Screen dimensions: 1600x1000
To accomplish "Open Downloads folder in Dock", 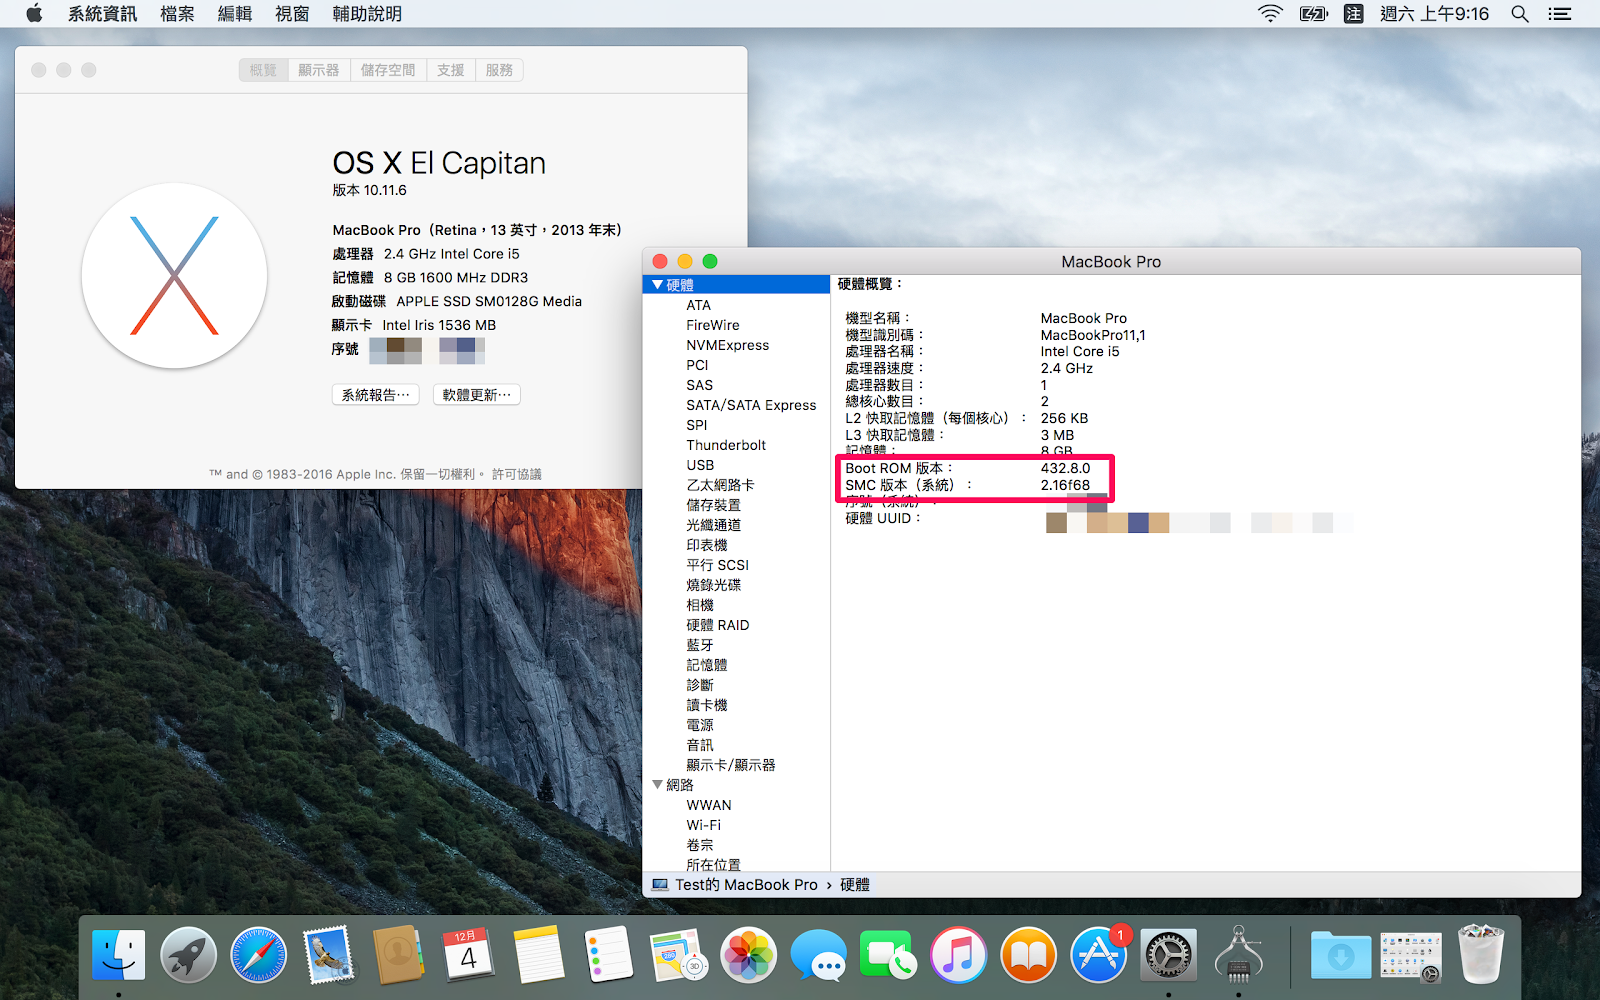I will (1340, 955).
